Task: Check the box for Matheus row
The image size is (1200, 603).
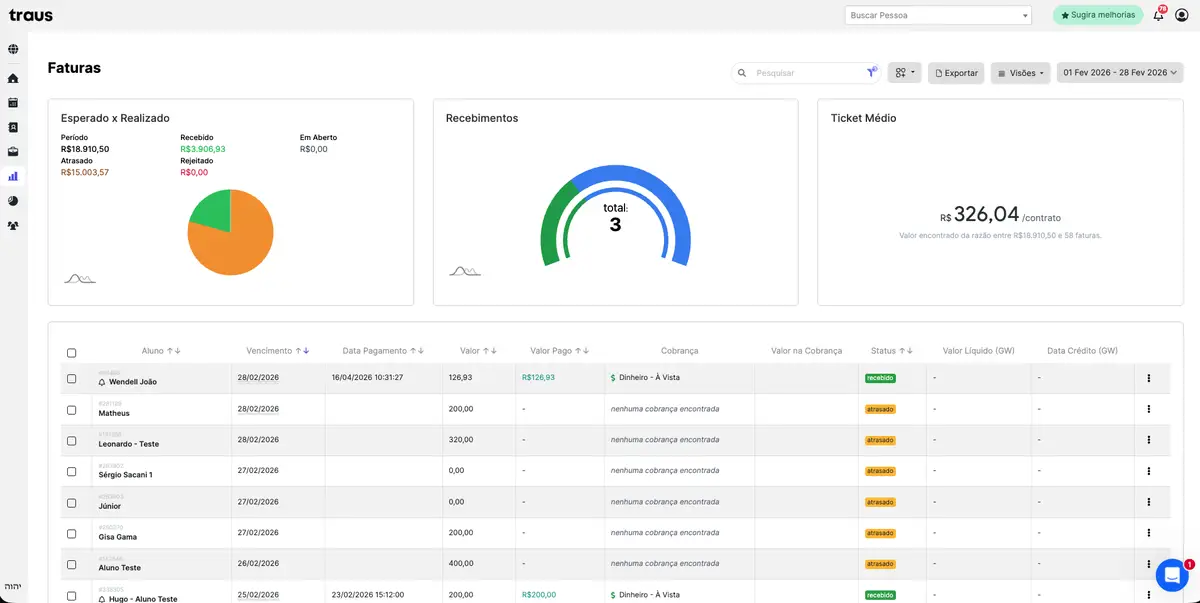Action: 71,410
